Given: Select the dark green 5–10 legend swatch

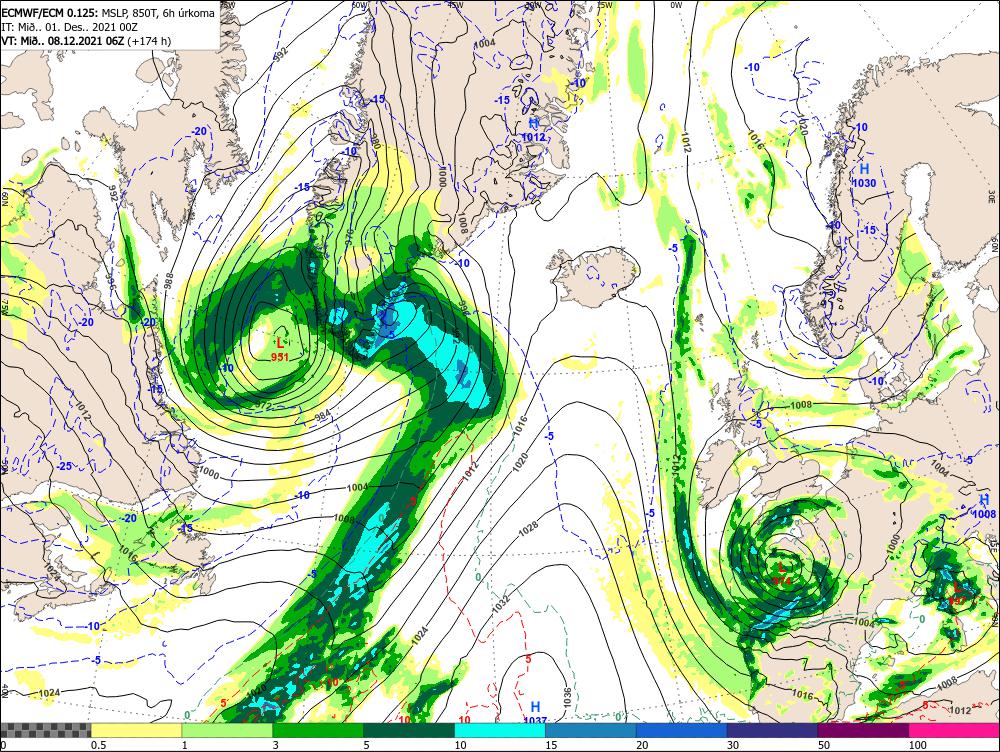Looking at the screenshot, I should click(409, 730).
